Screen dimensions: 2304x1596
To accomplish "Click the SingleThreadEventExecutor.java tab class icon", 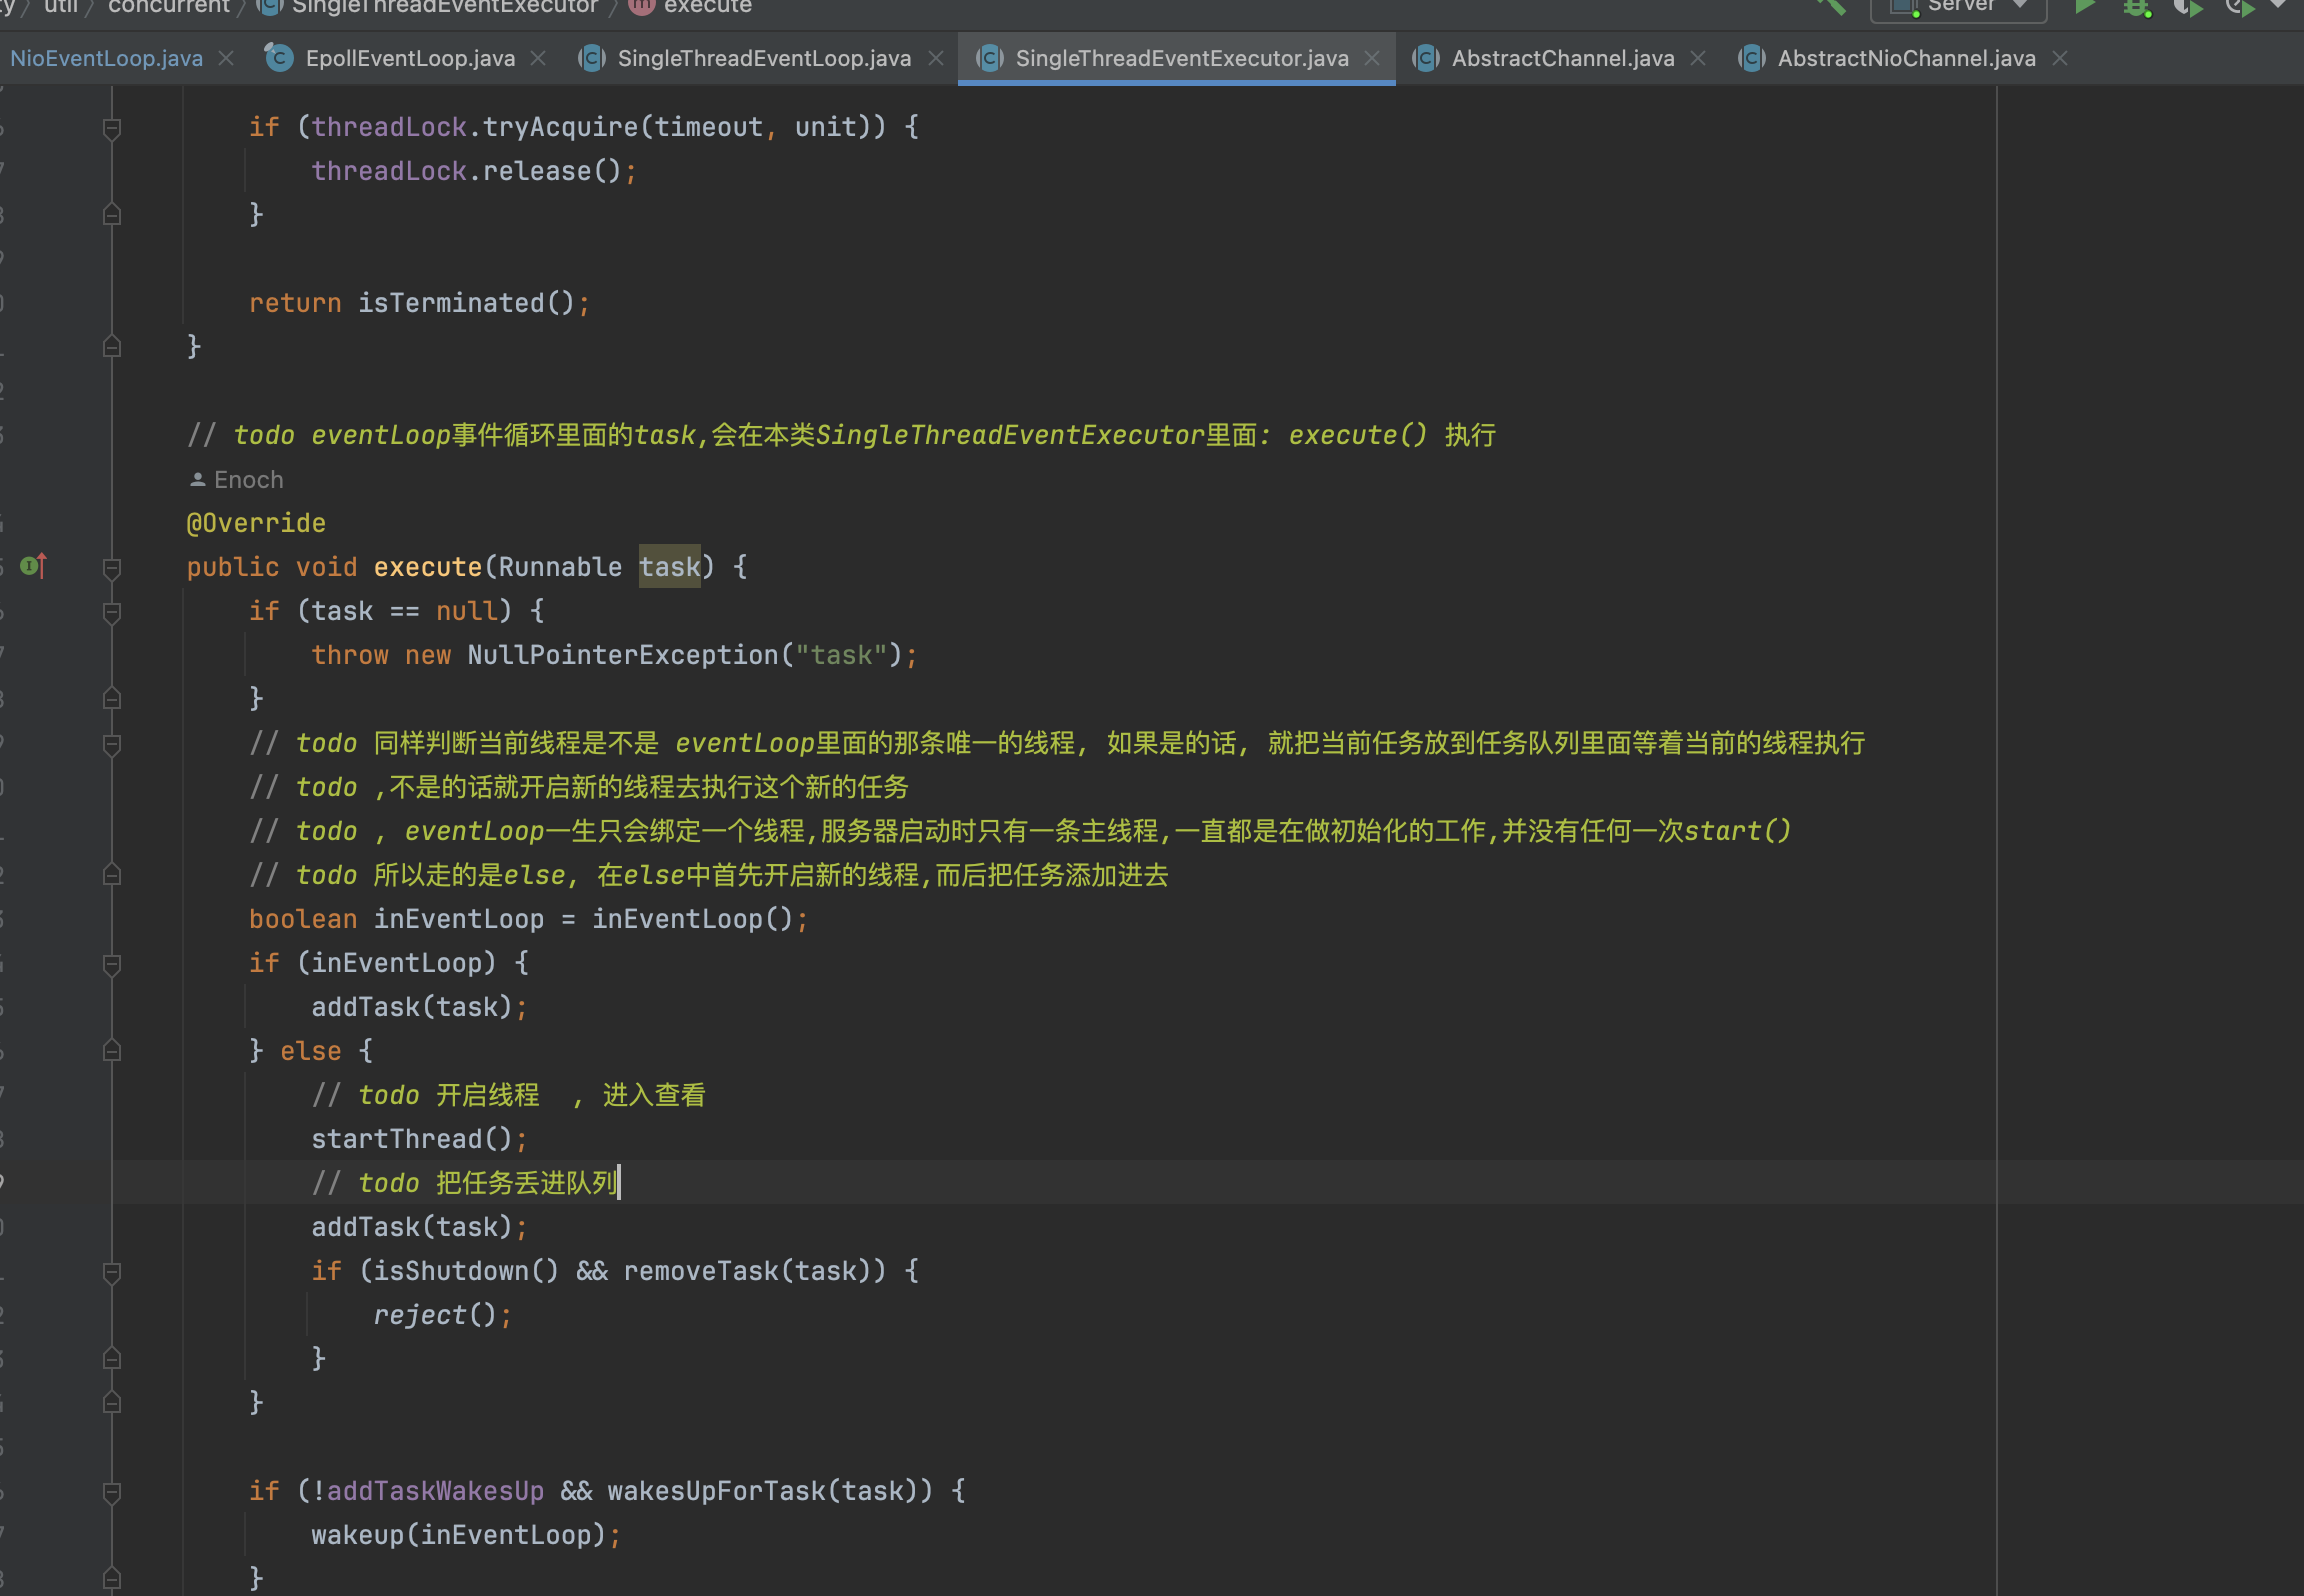I will (990, 58).
